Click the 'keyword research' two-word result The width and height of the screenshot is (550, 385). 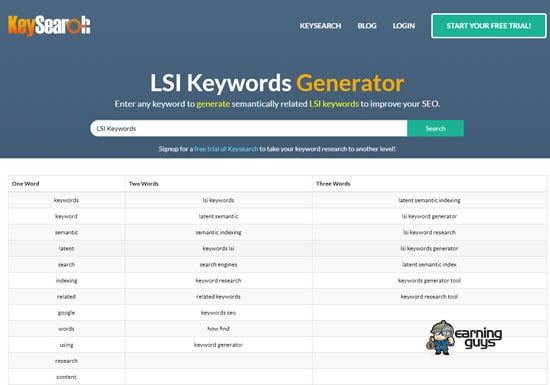pos(219,281)
